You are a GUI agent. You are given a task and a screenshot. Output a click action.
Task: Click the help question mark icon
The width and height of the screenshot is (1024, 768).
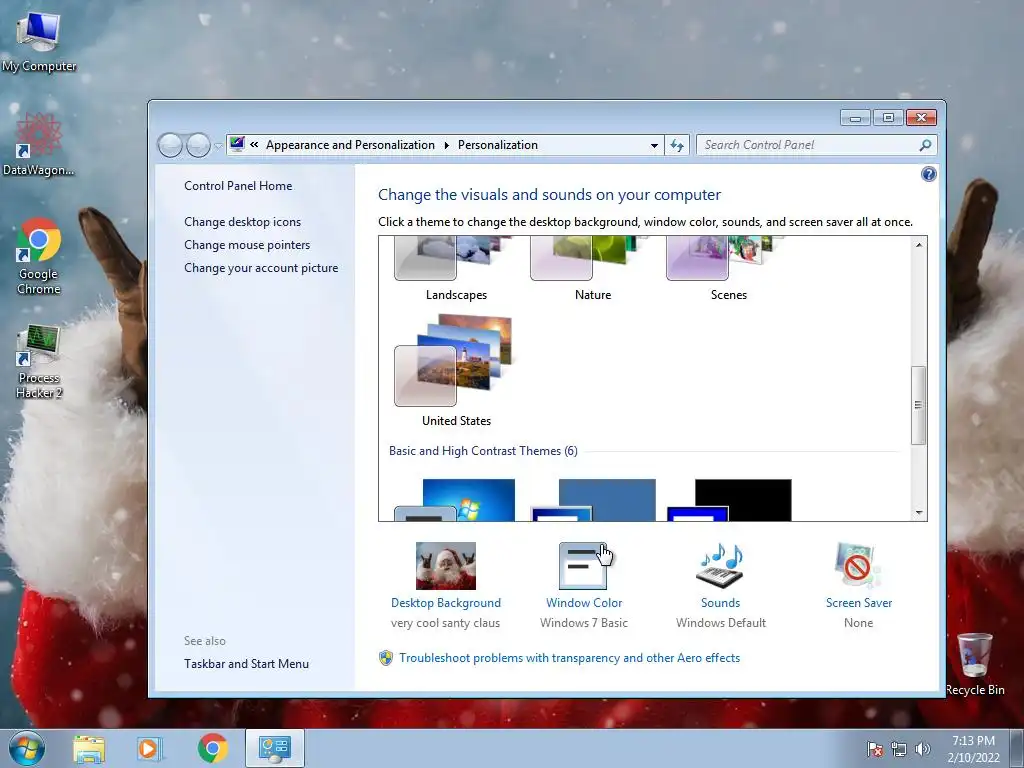point(928,174)
